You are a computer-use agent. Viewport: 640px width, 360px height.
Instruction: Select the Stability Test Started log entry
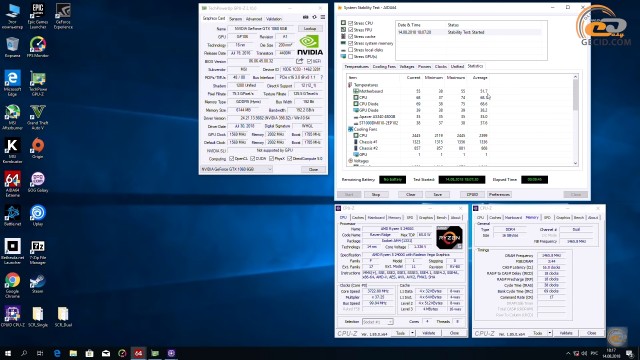tap(469, 32)
